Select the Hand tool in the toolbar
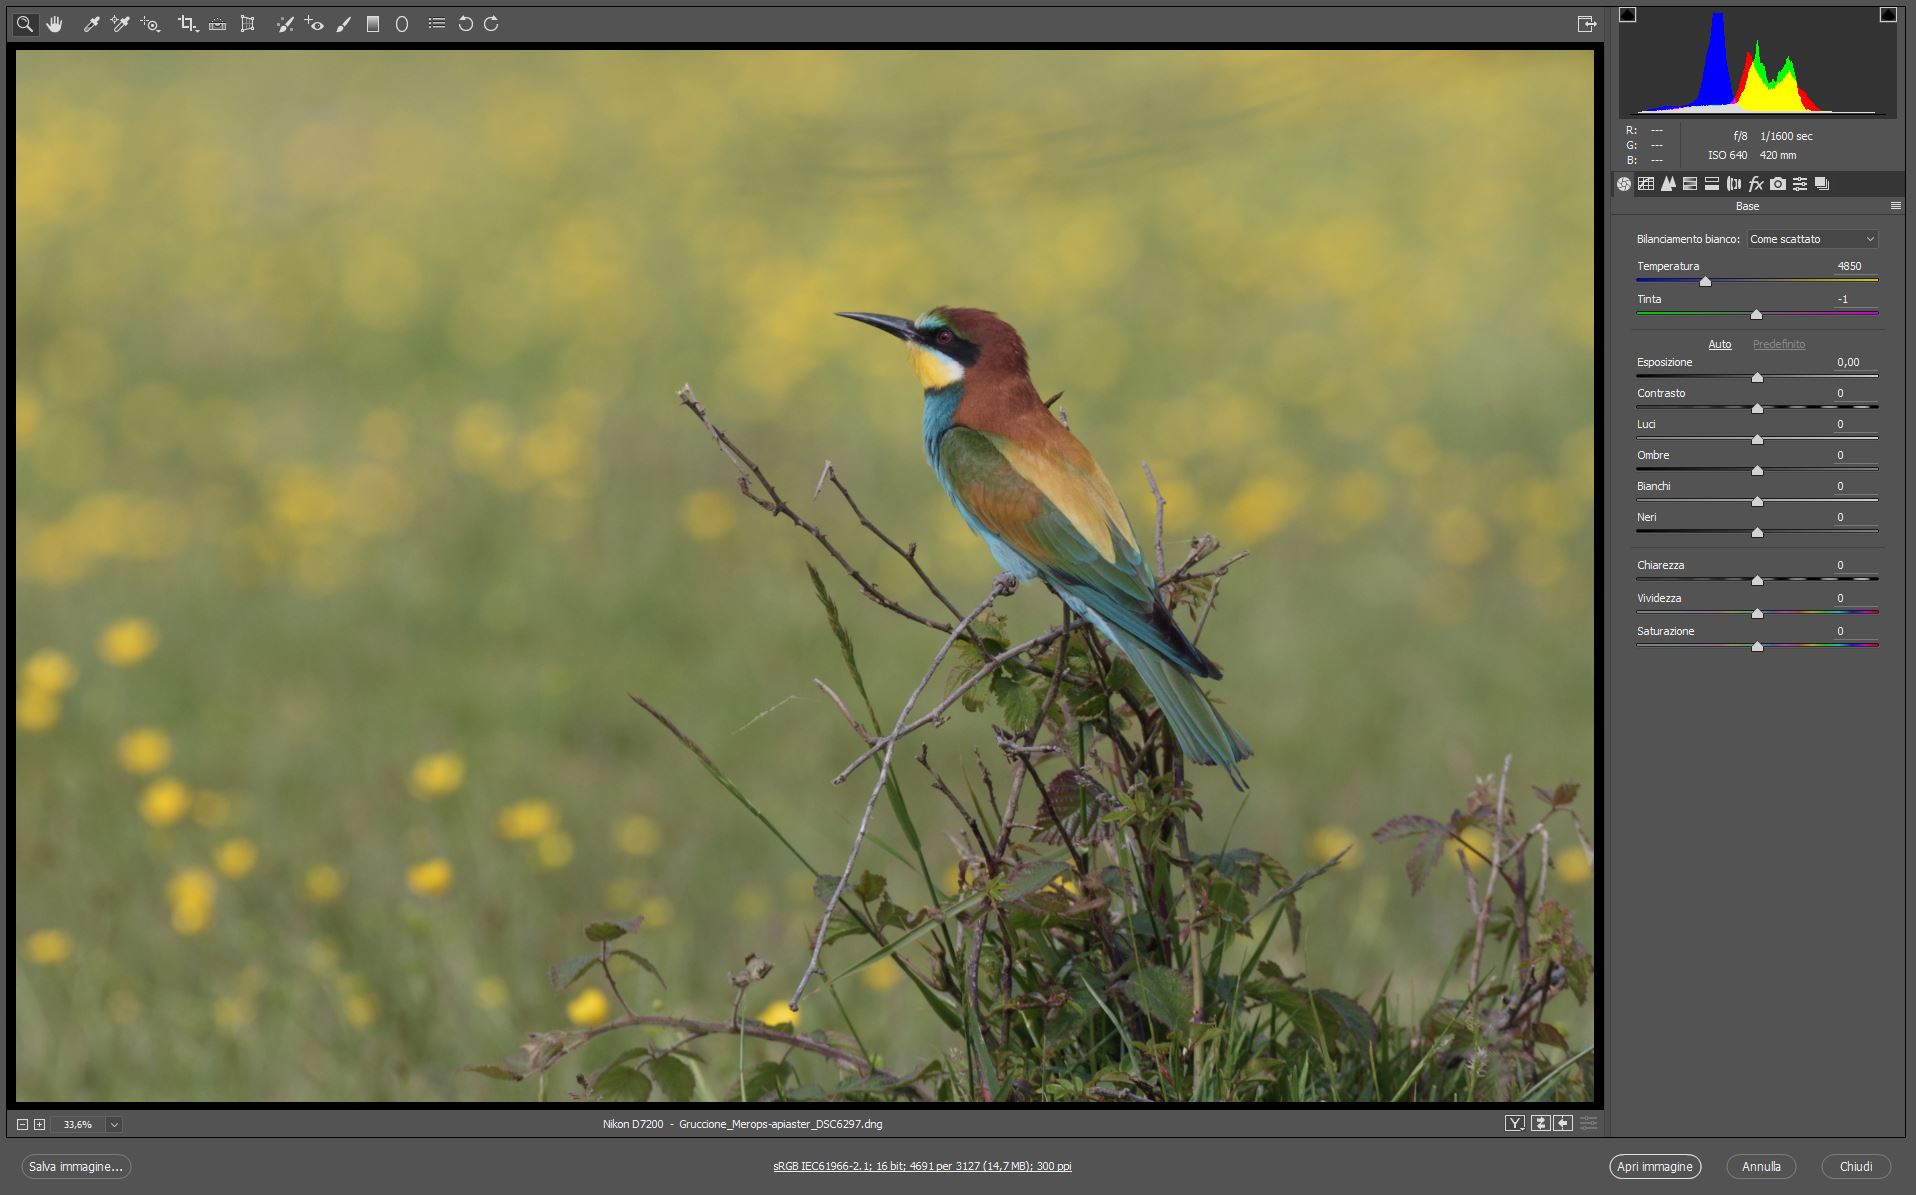Viewport: 1916px width, 1195px height. click(54, 24)
